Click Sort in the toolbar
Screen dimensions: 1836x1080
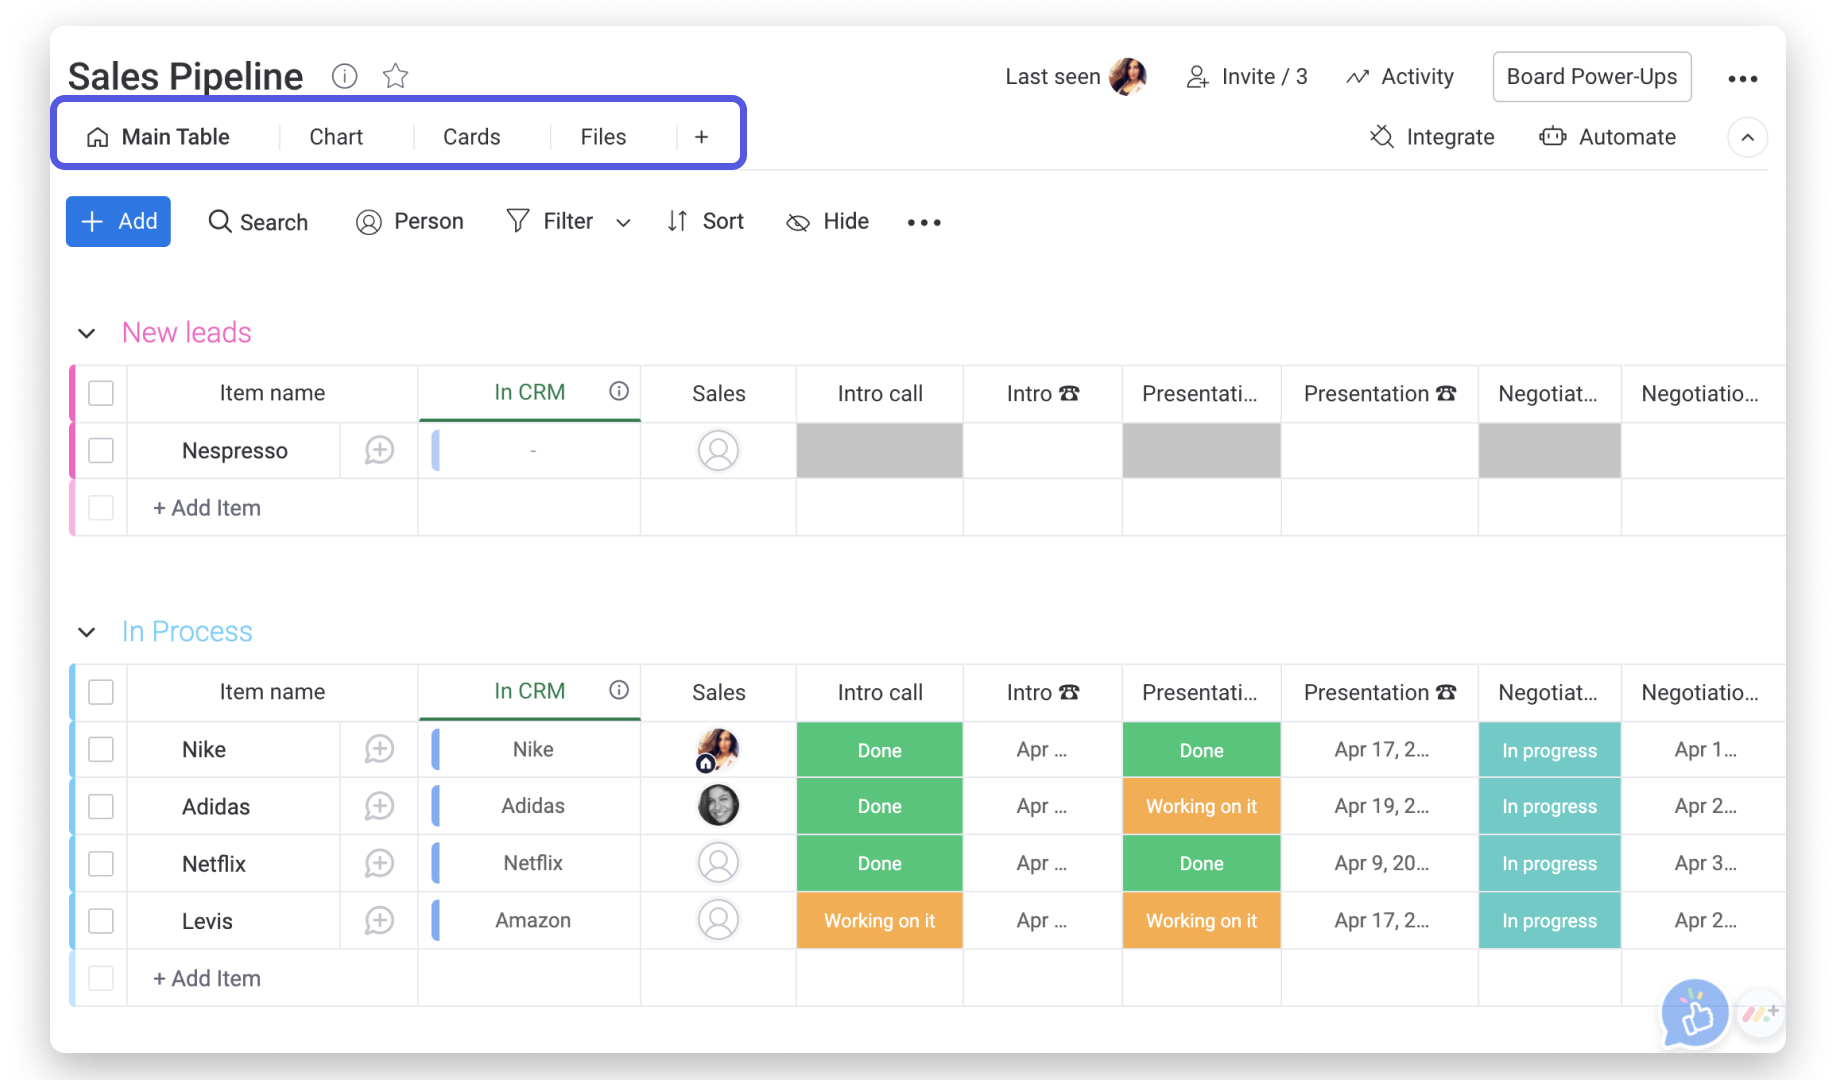point(705,222)
